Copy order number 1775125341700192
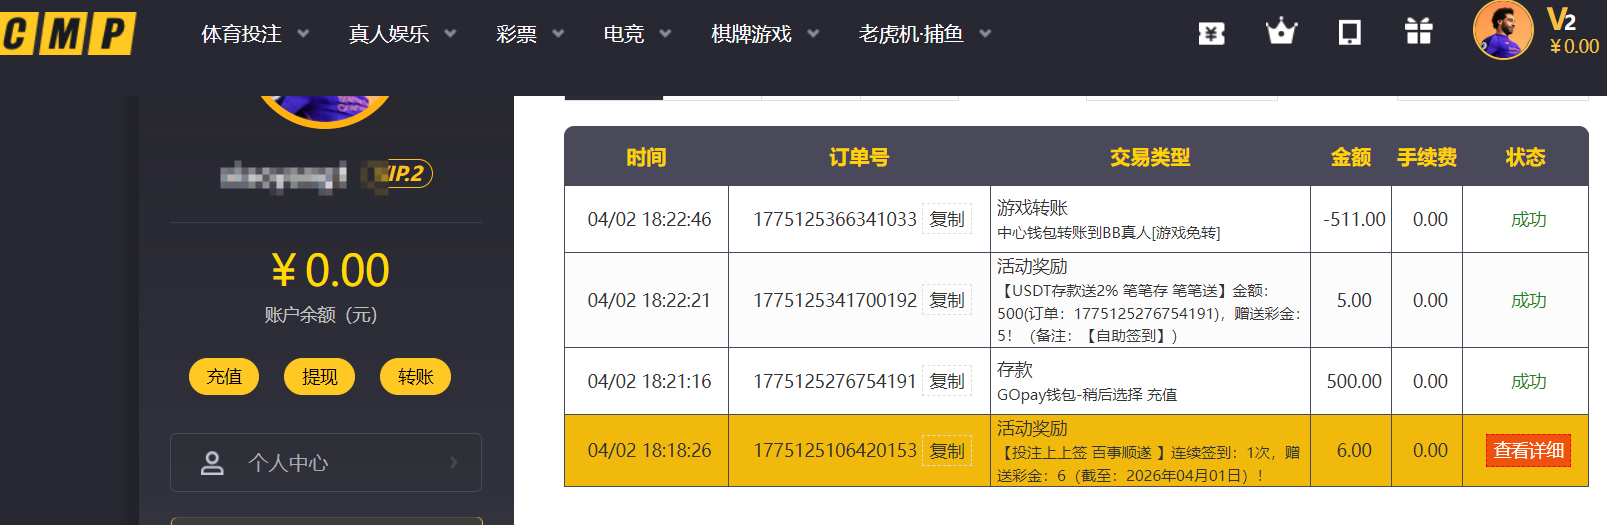1607x525 pixels. click(947, 300)
